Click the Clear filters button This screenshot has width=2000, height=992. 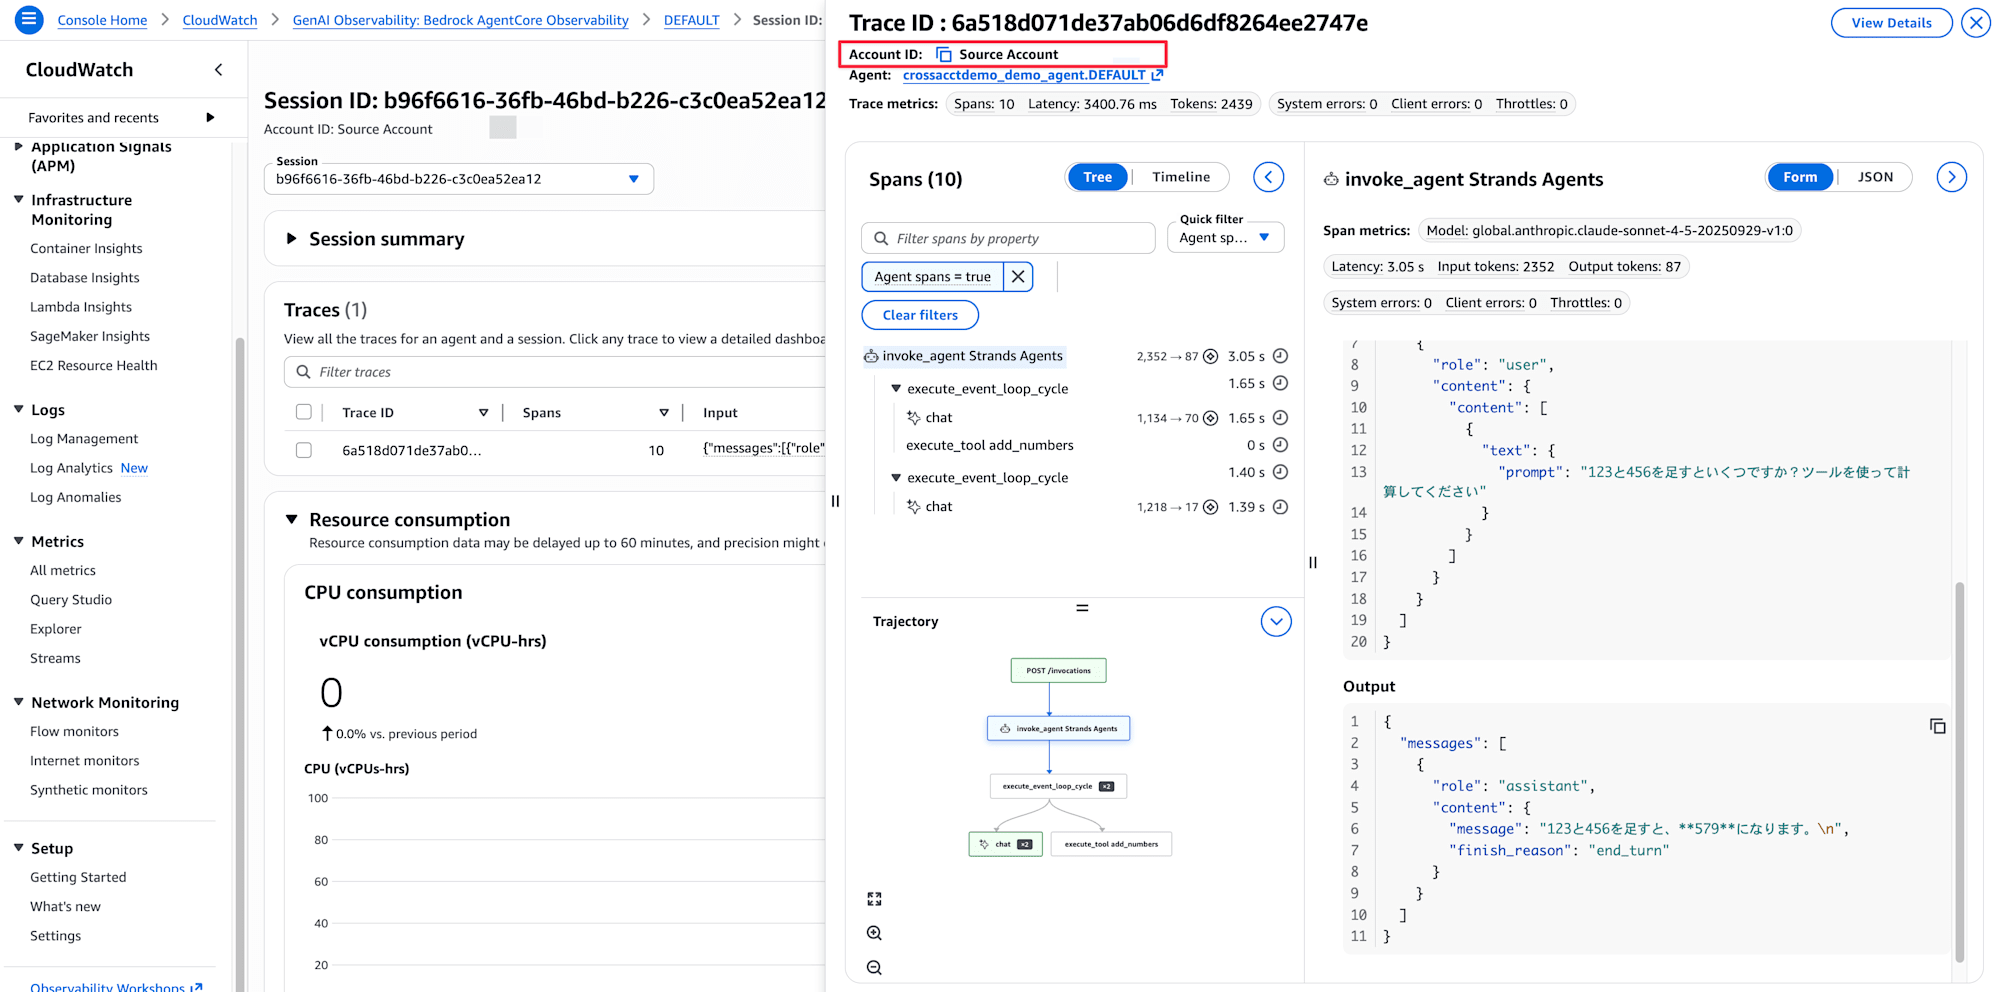(920, 315)
